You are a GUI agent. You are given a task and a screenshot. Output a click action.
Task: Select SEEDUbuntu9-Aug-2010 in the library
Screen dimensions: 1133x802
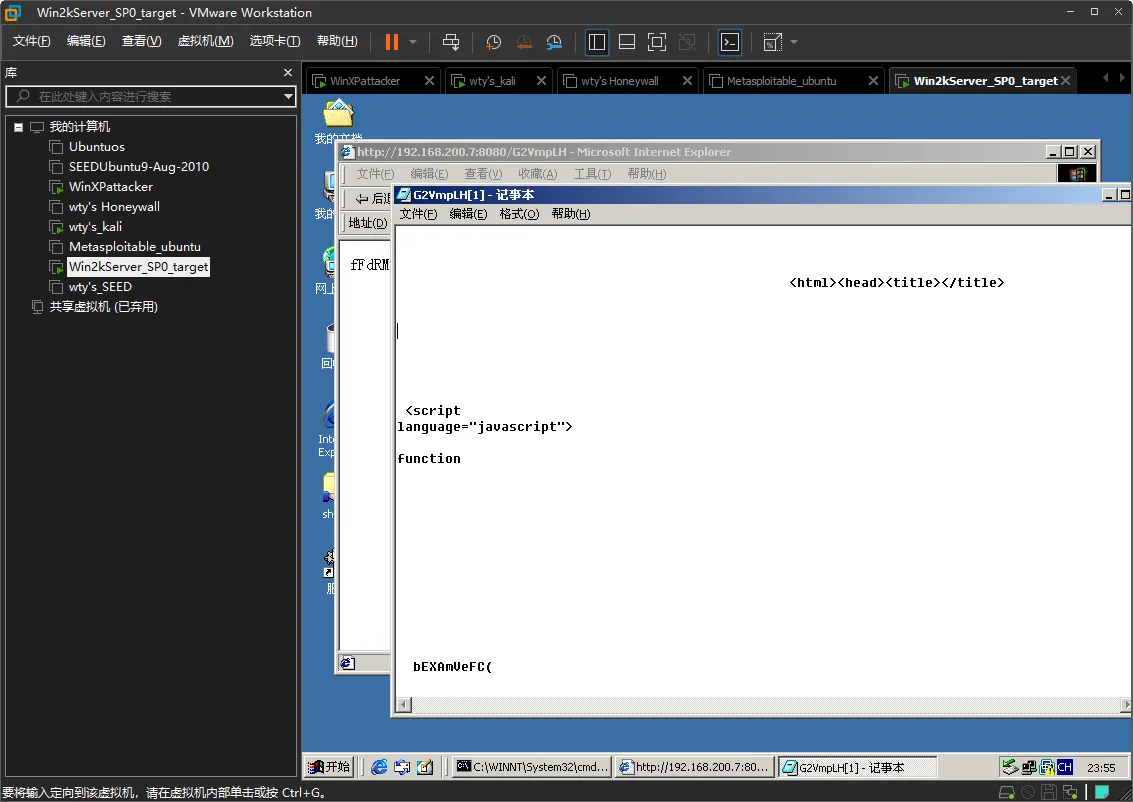coord(139,167)
